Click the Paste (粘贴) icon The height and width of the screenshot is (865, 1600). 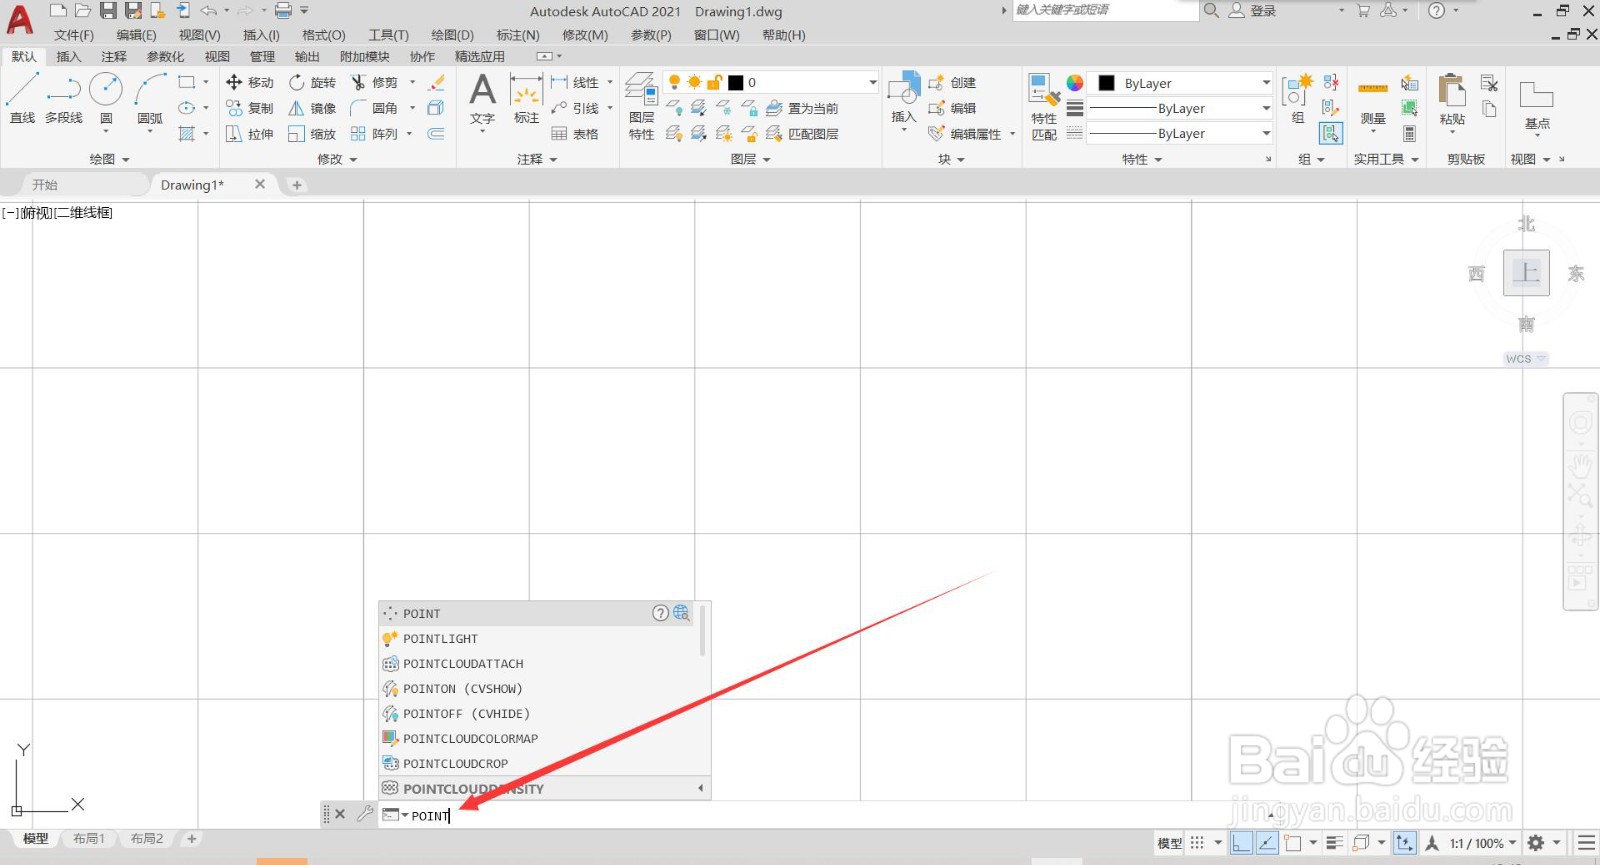point(1452,100)
